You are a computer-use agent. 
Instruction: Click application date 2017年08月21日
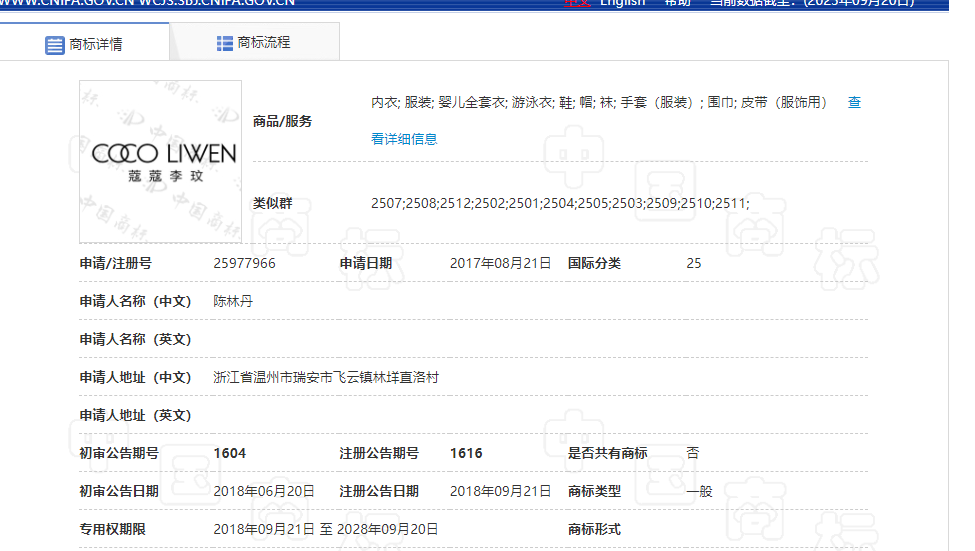(x=500, y=263)
